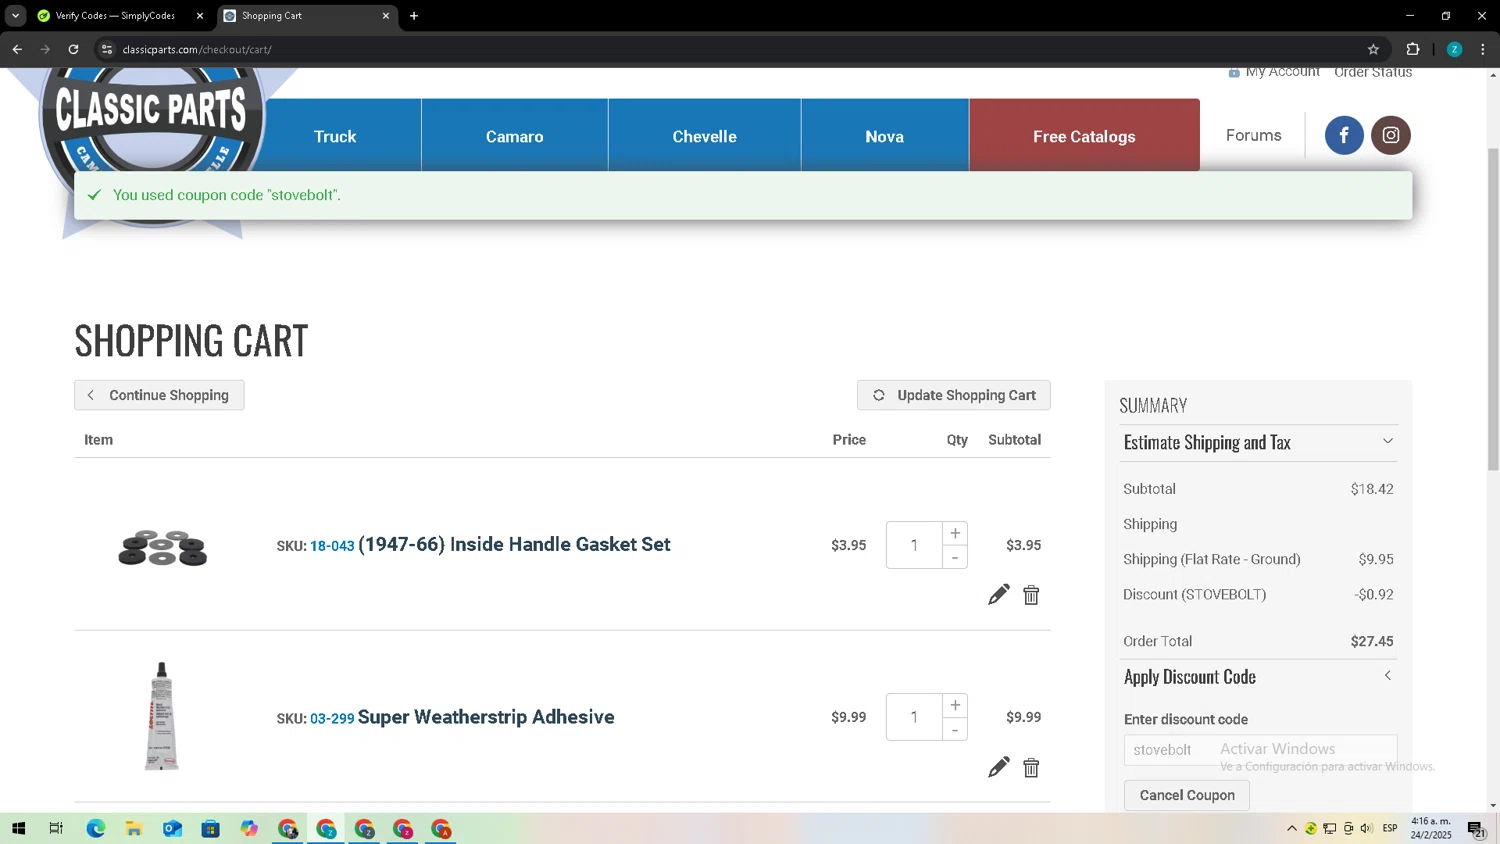Click the discount code field containing stovebolt
The width and height of the screenshot is (1500, 844).
point(1260,750)
